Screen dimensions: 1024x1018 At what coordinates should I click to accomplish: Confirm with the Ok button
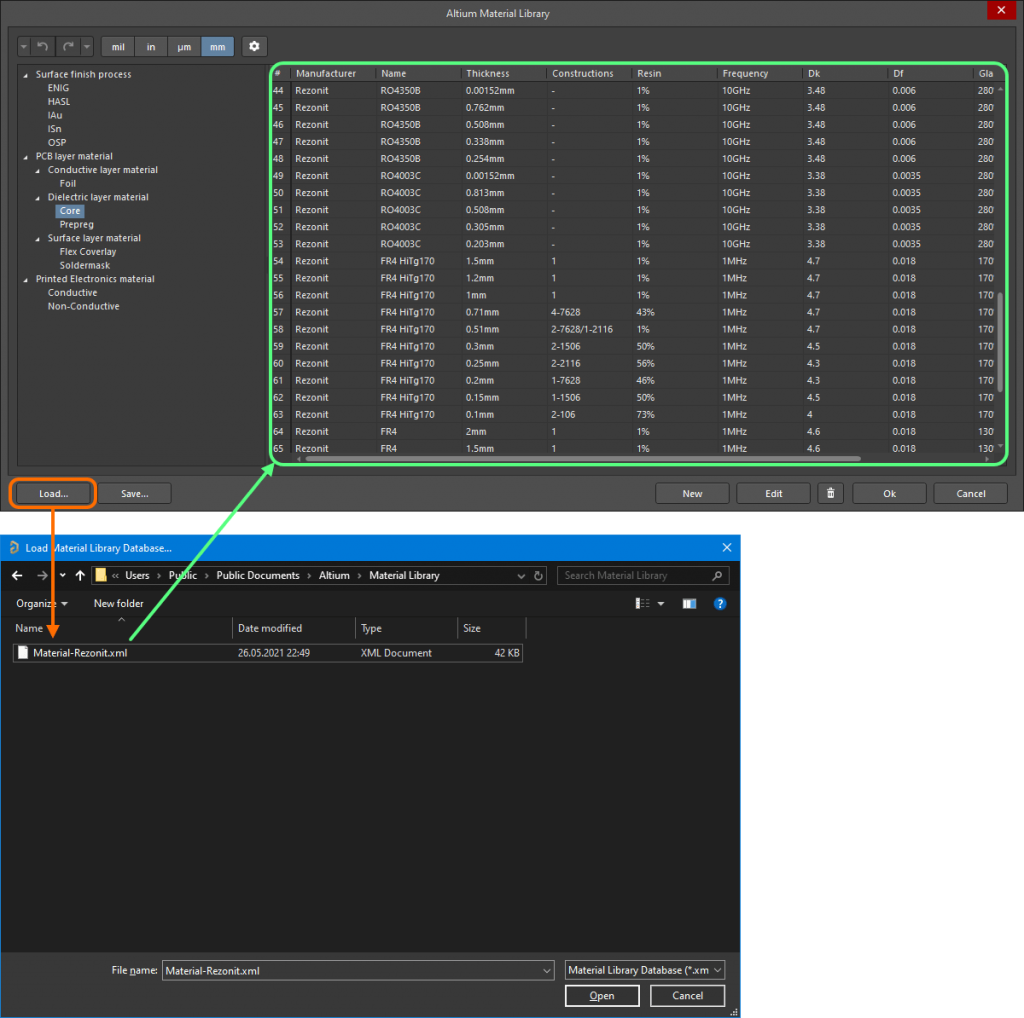(x=889, y=493)
